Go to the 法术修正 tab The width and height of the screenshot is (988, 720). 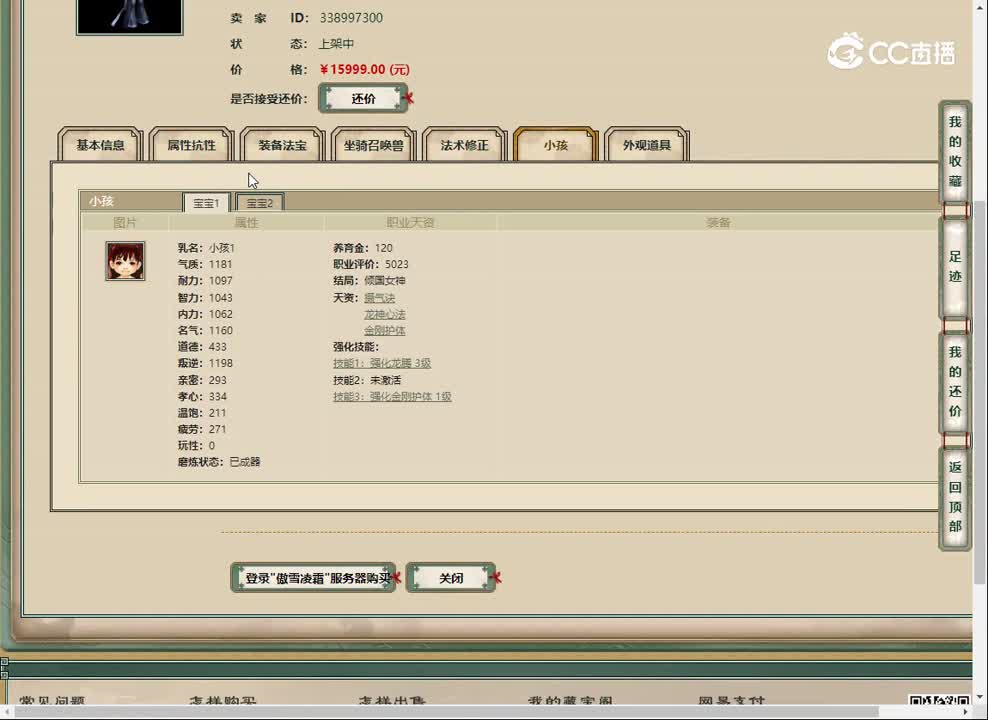(464, 145)
